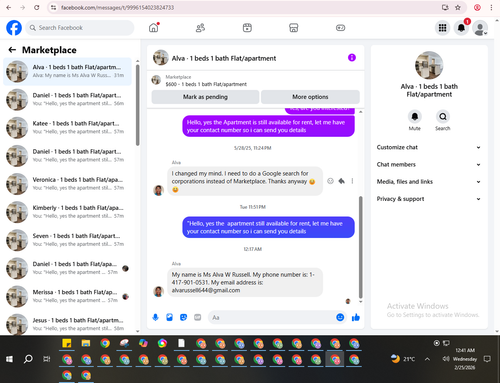500x383 pixels.
Task: Bookmark page with star icon
Action: [458, 7]
